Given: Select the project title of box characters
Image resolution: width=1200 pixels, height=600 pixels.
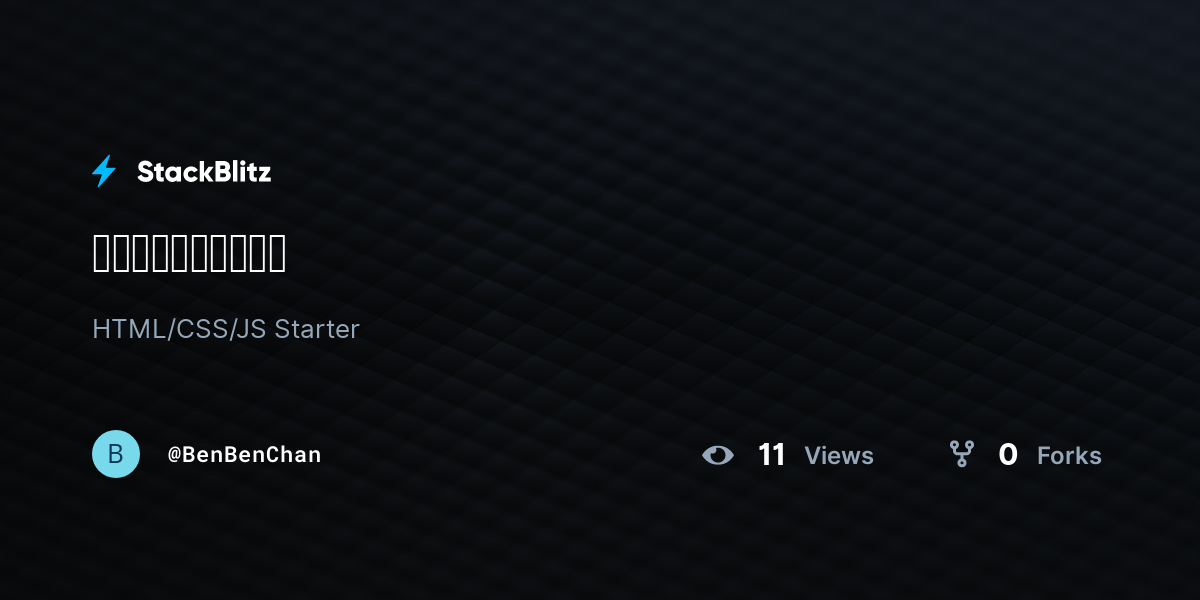Looking at the screenshot, I should tap(189, 253).
